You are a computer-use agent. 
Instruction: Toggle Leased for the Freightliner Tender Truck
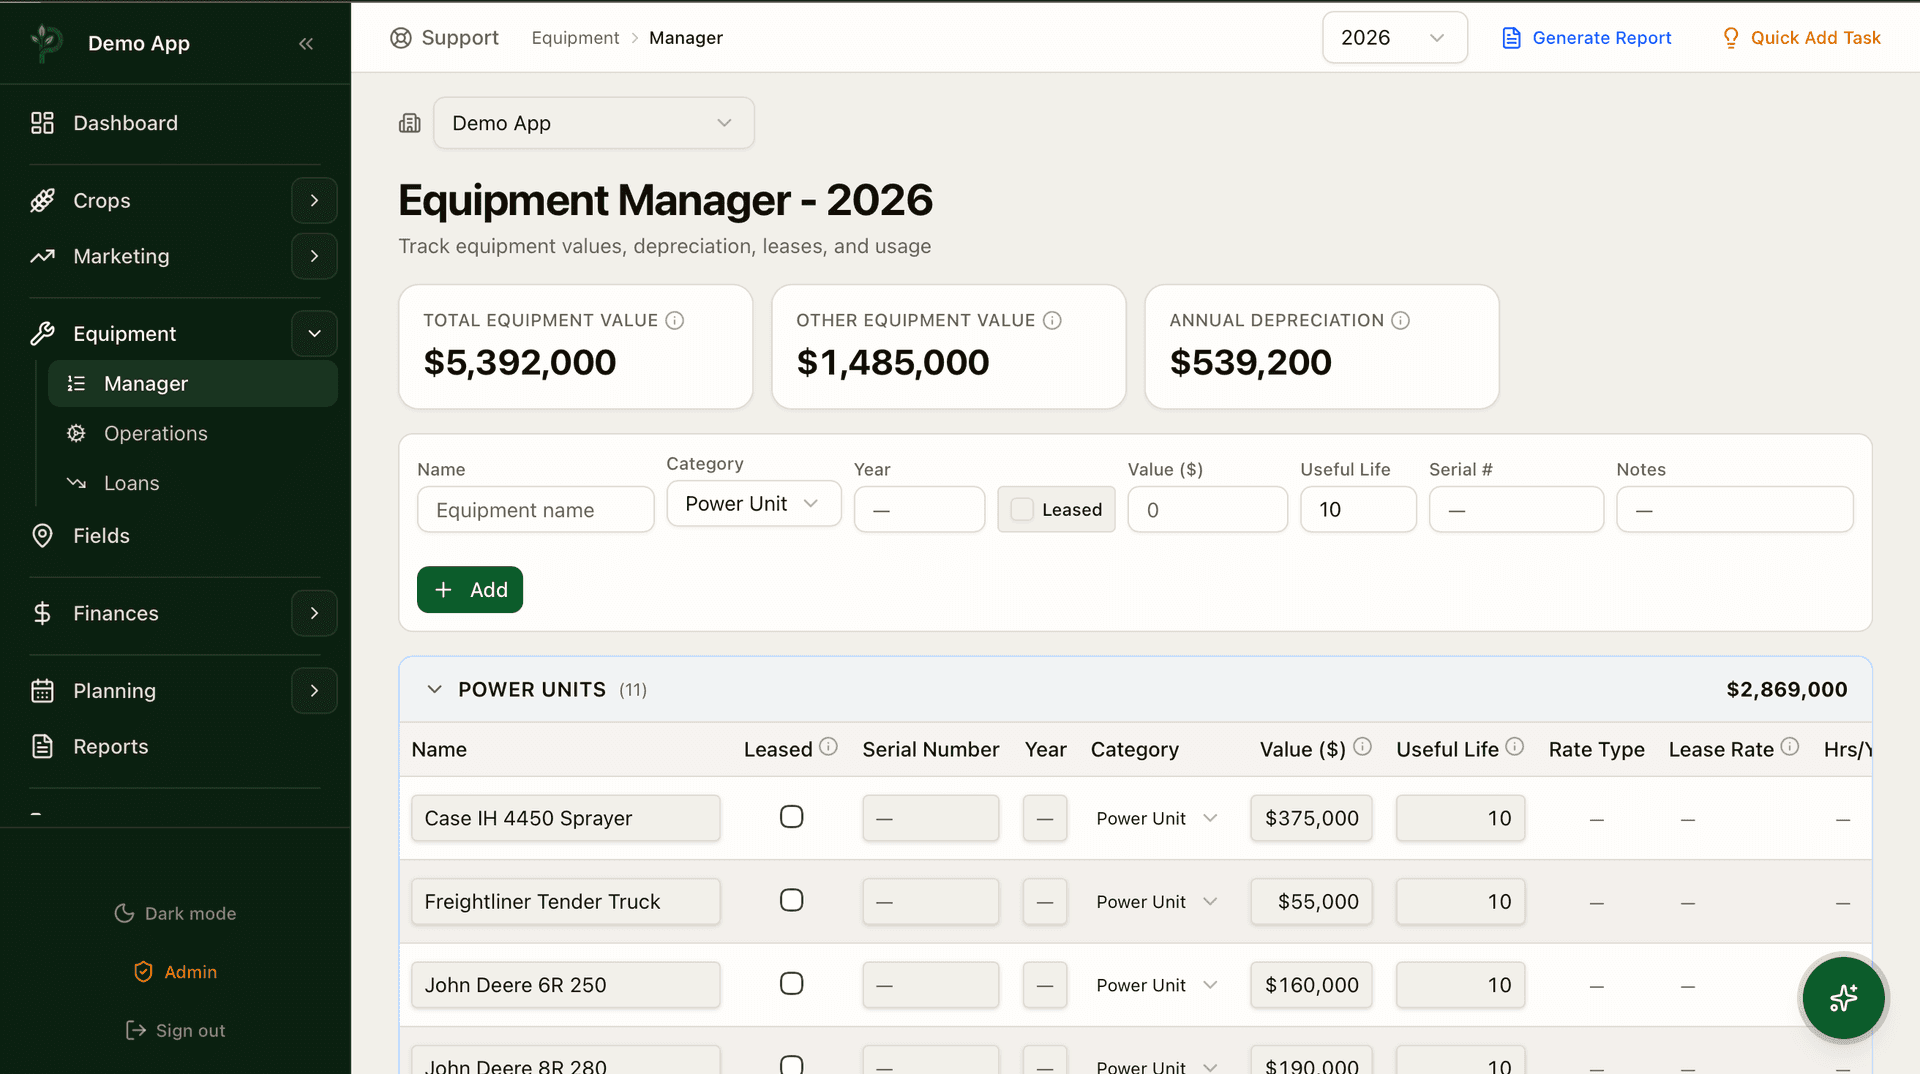(x=791, y=900)
